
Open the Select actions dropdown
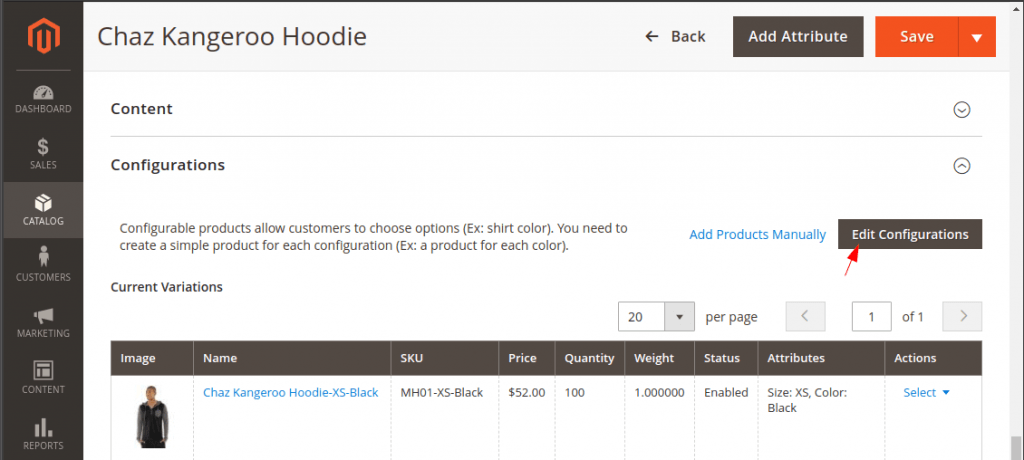click(x=926, y=393)
